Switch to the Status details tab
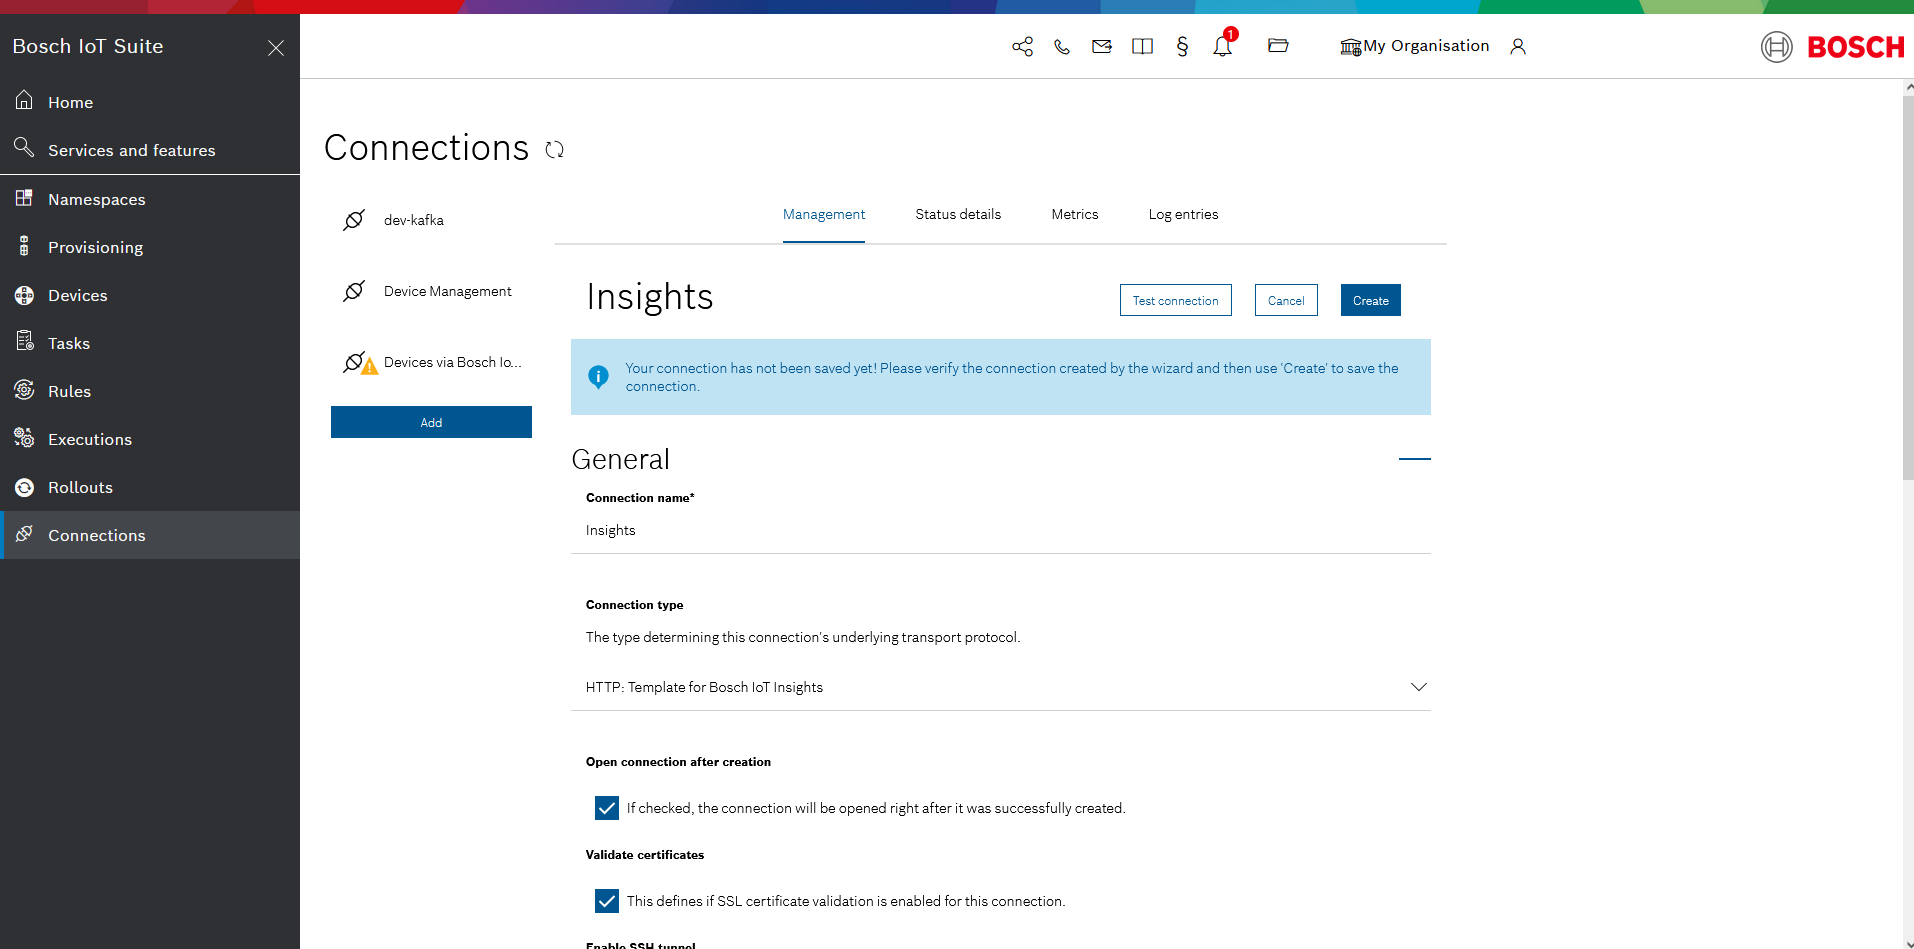This screenshot has width=1914, height=949. point(958,215)
